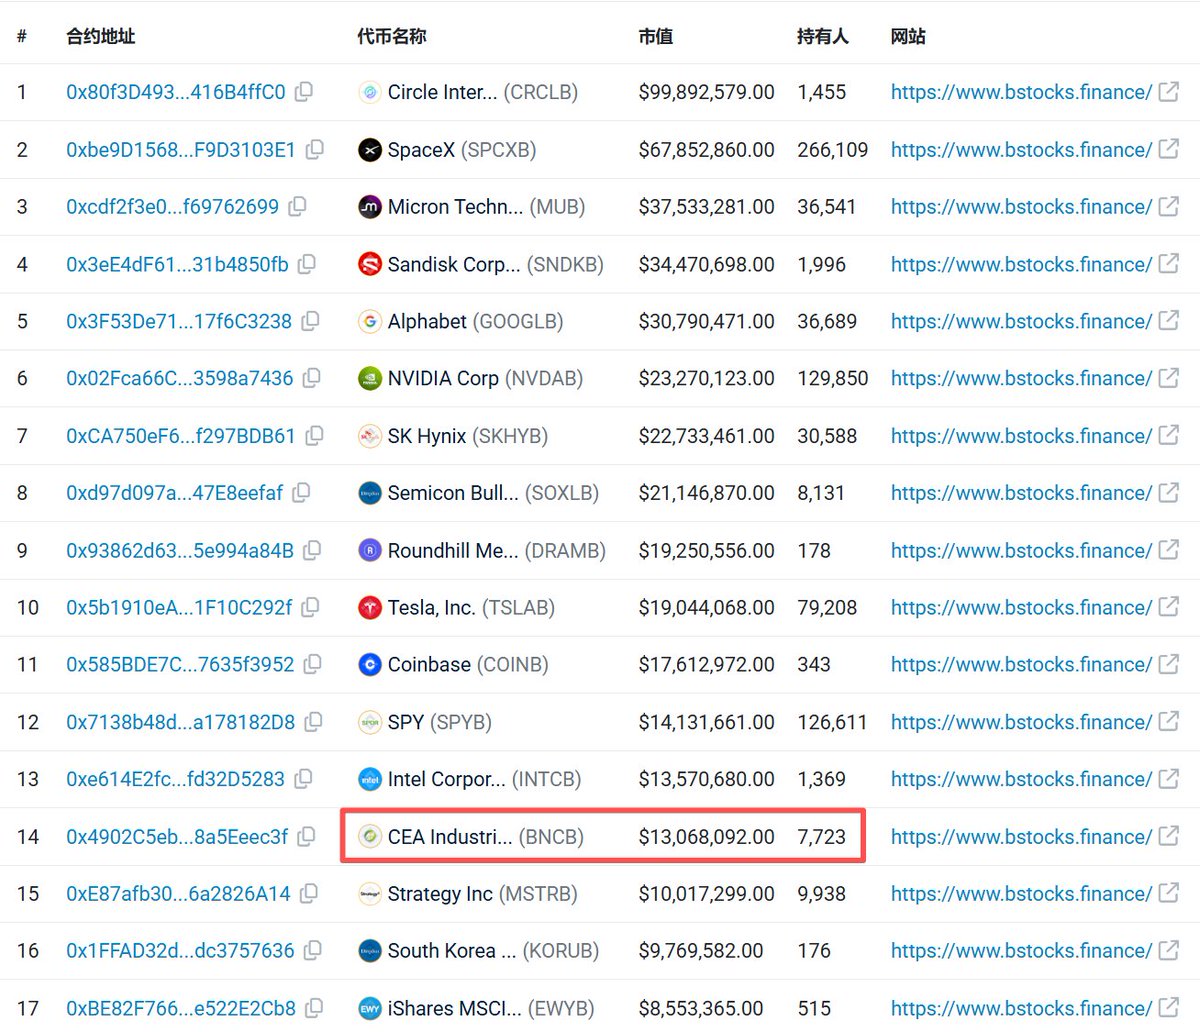This screenshot has height=1032, width=1200.
Task: Copy address icon beside 0xBE82F766...e522E2Cb8
Action: point(314,1008)
